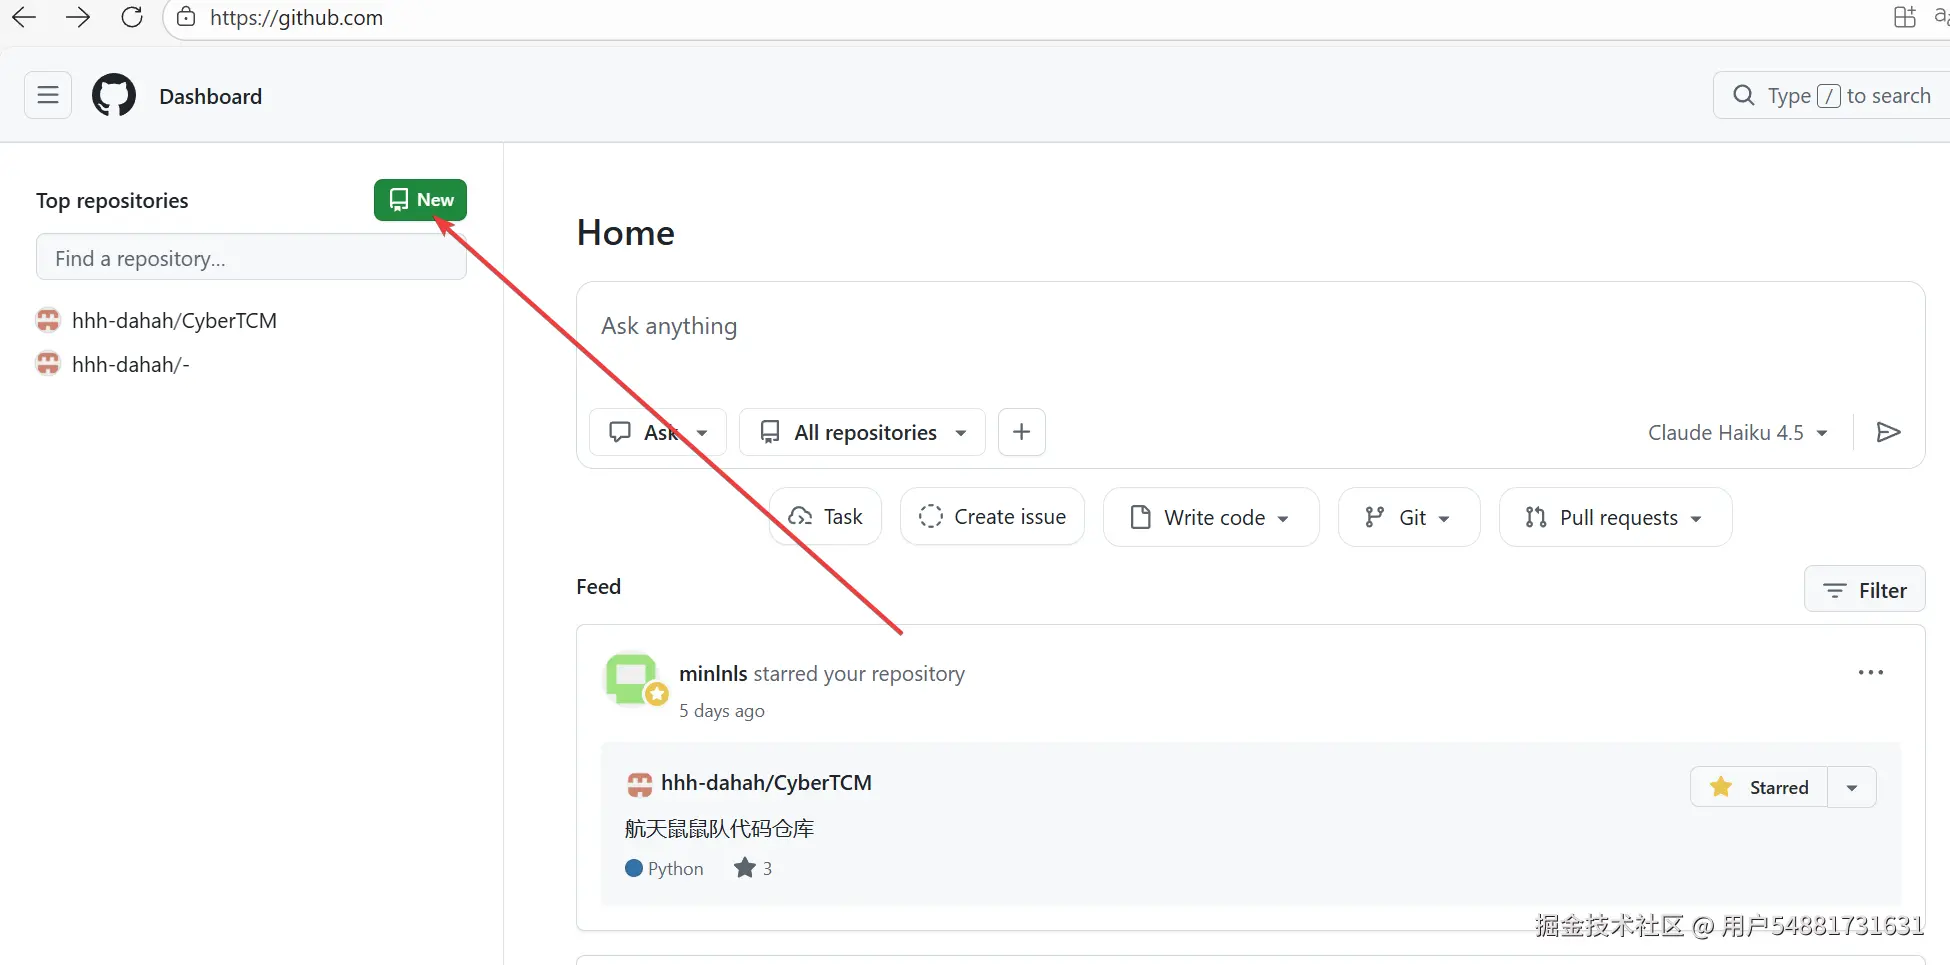Open the hhh-dahah/- sidebar repository

click(131, 365)
